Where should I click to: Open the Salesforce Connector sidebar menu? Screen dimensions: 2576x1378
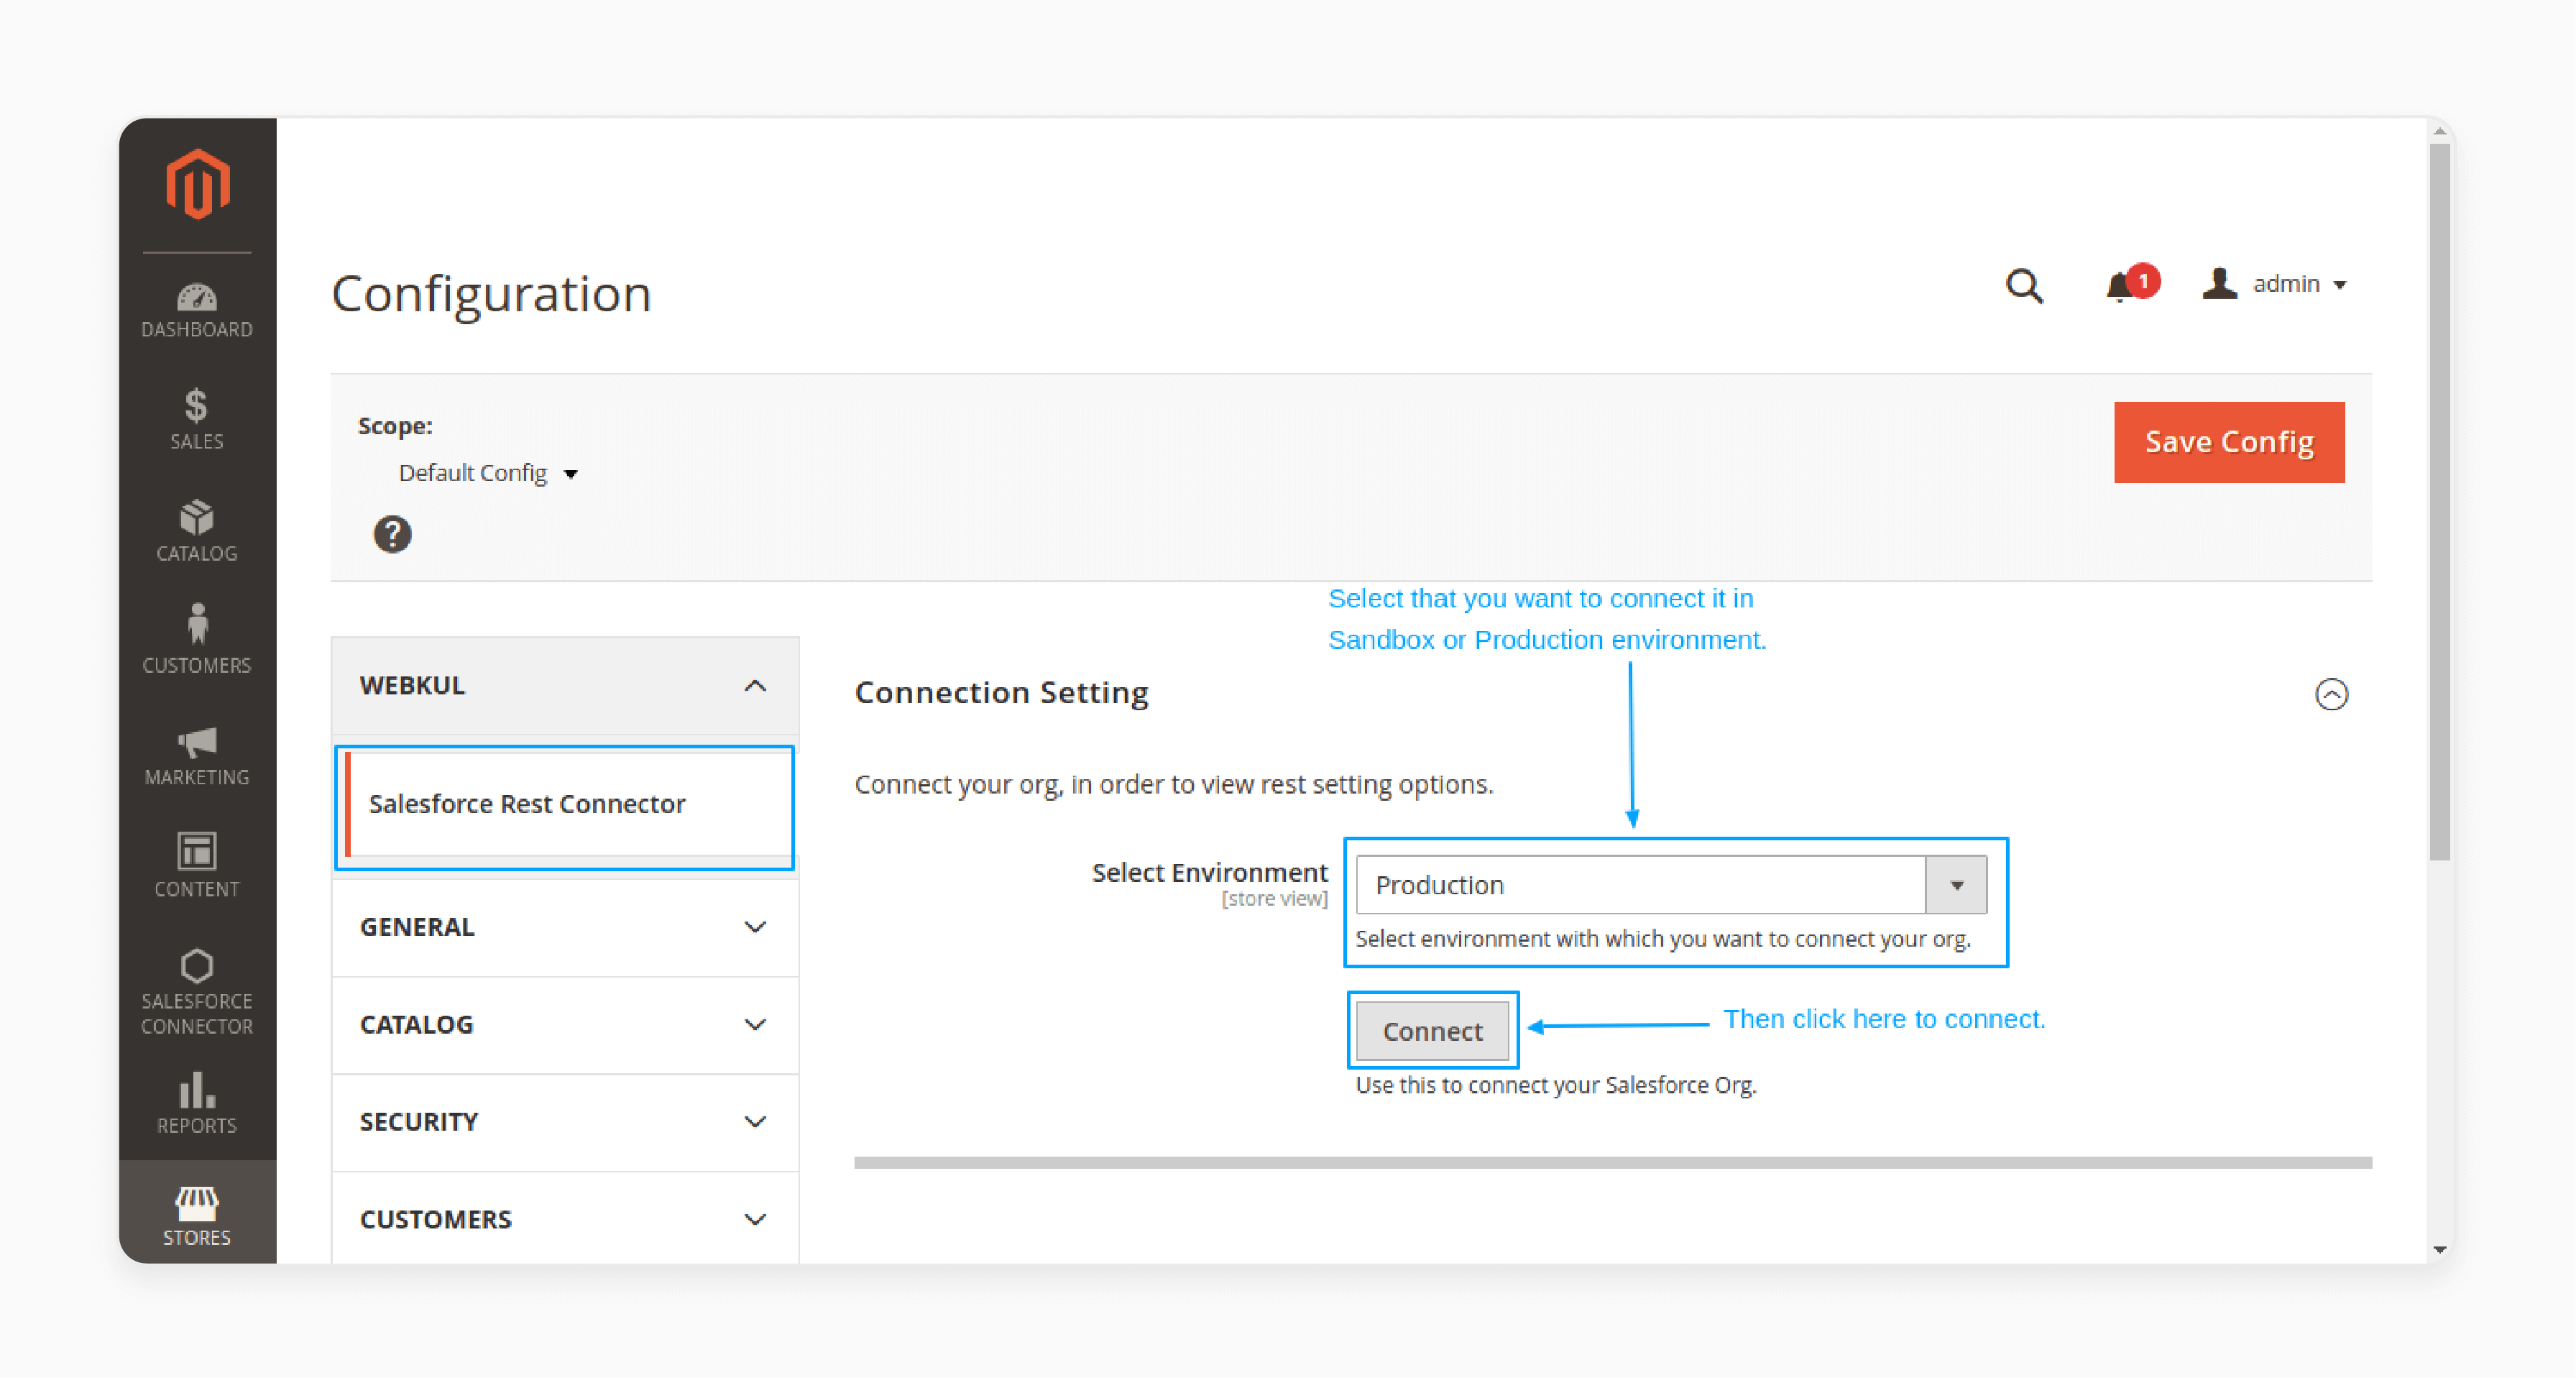pos(197,992)
